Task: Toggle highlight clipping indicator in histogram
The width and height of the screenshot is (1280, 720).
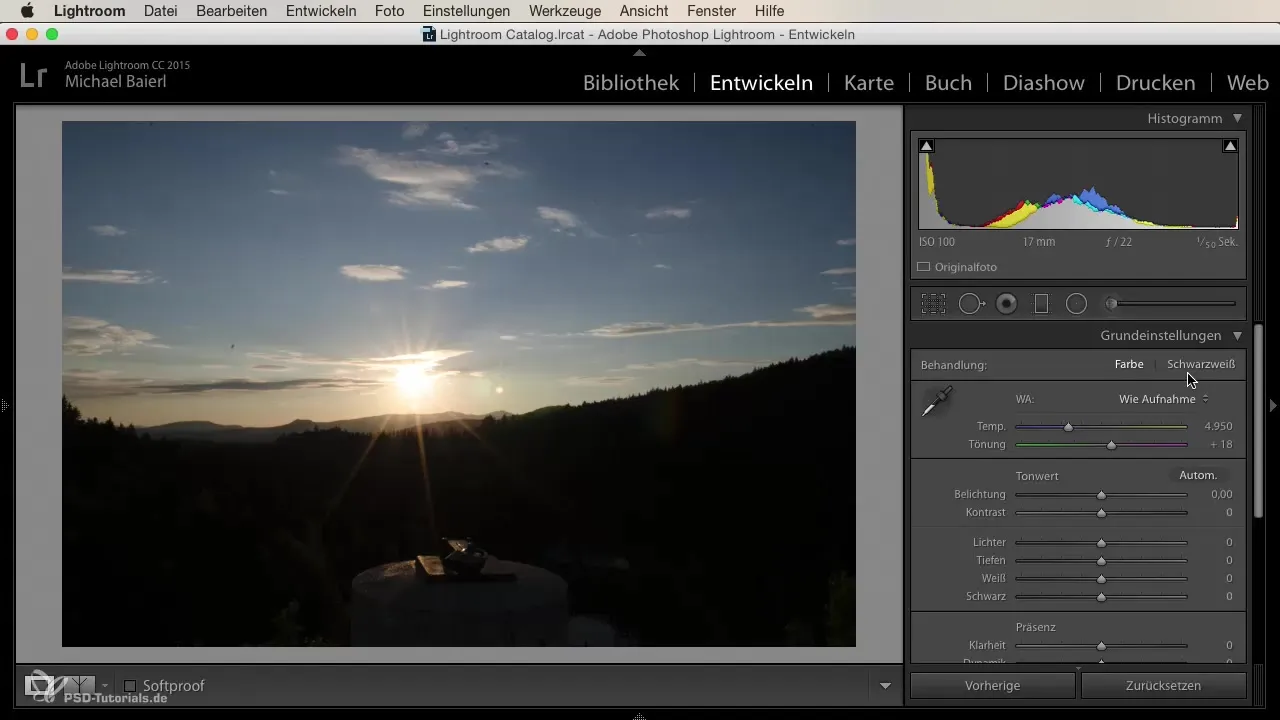Action: pyautogui.click(x=1230, y=146)
